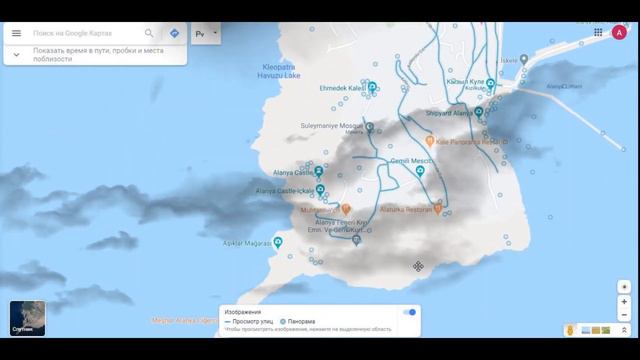Open the Alanya Castle İçkale marker
The height and width of the screenshot is (360, 640).
[x=320, y=190]
